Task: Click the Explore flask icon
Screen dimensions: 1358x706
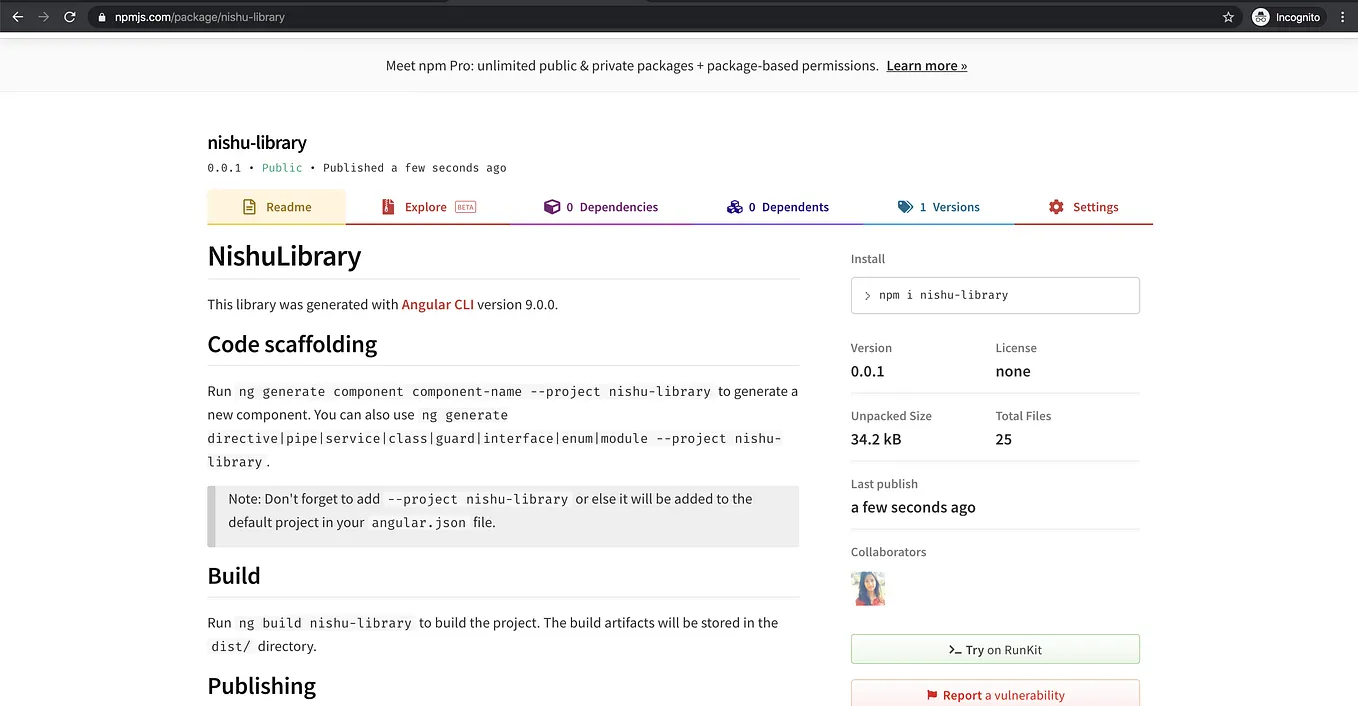Action: pos(388,206)
